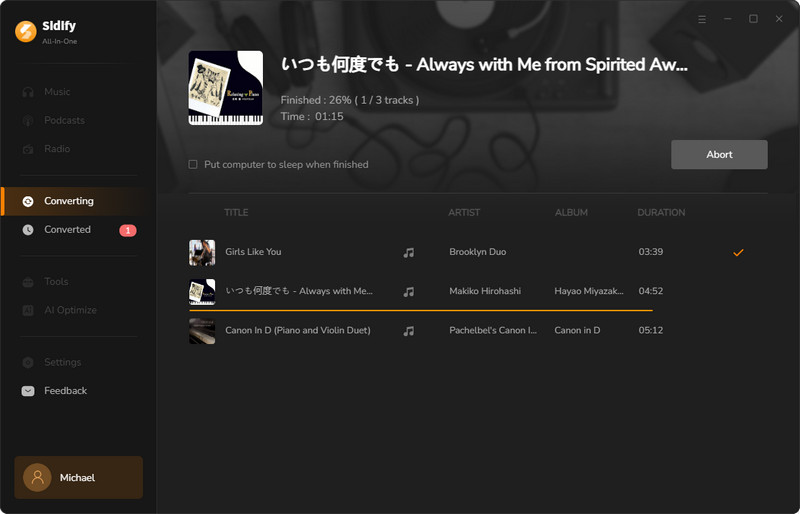Click the Converted clock icon
The width and height of the screenshot is (800, 514).
click(x=28, y=230)
